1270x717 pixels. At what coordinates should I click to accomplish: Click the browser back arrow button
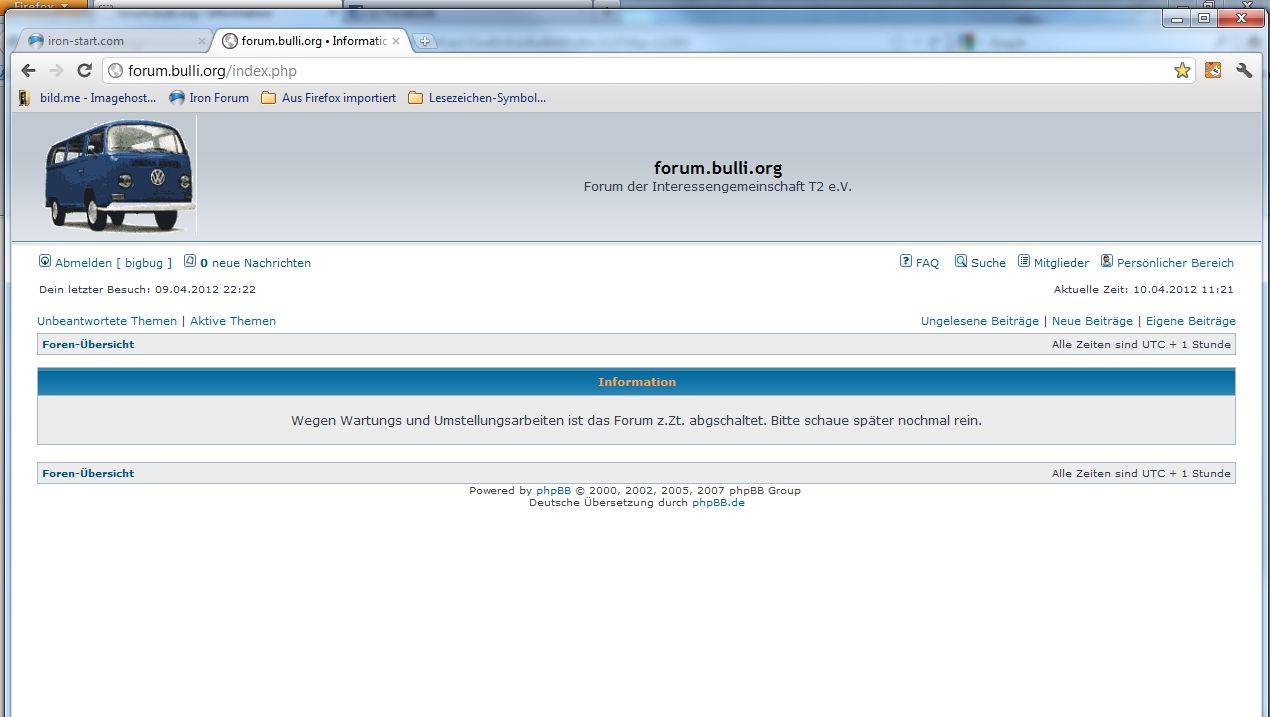pyautogui.click(x=28, y=70)
